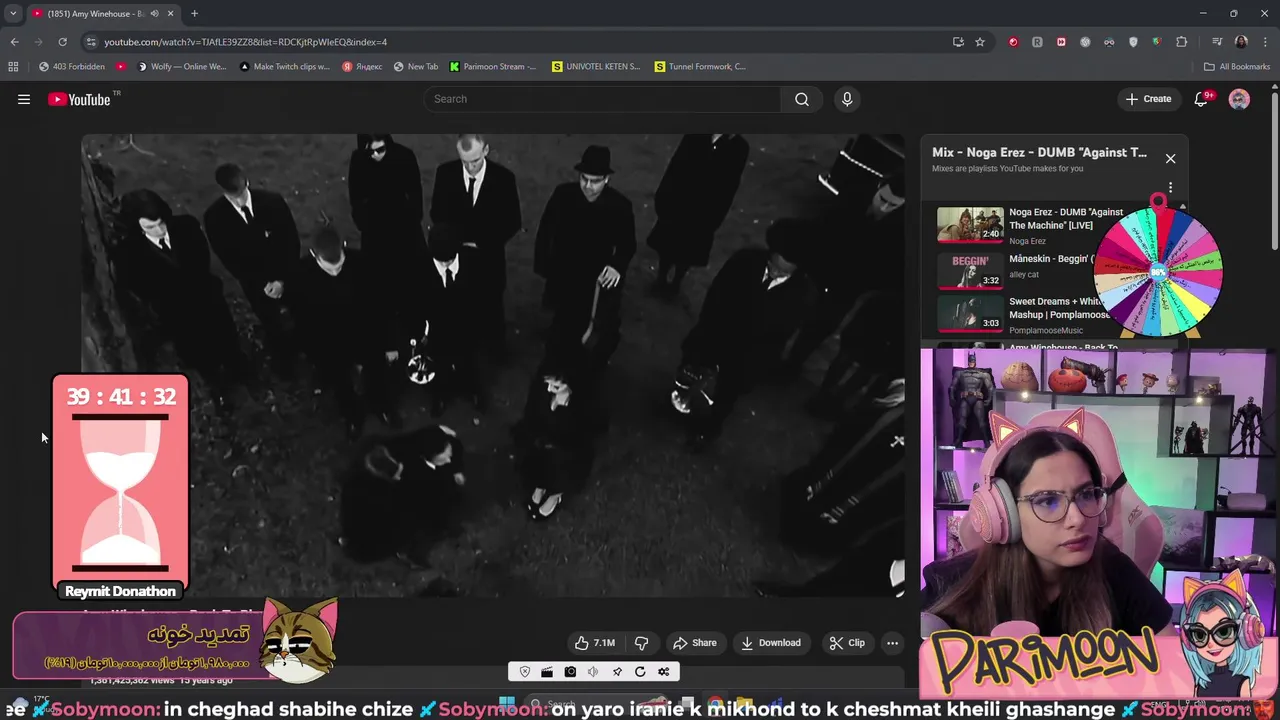Screen dimensions: 1280x720
Task: Like the video with 7.1M likes
Action: (x=594, y=643)
